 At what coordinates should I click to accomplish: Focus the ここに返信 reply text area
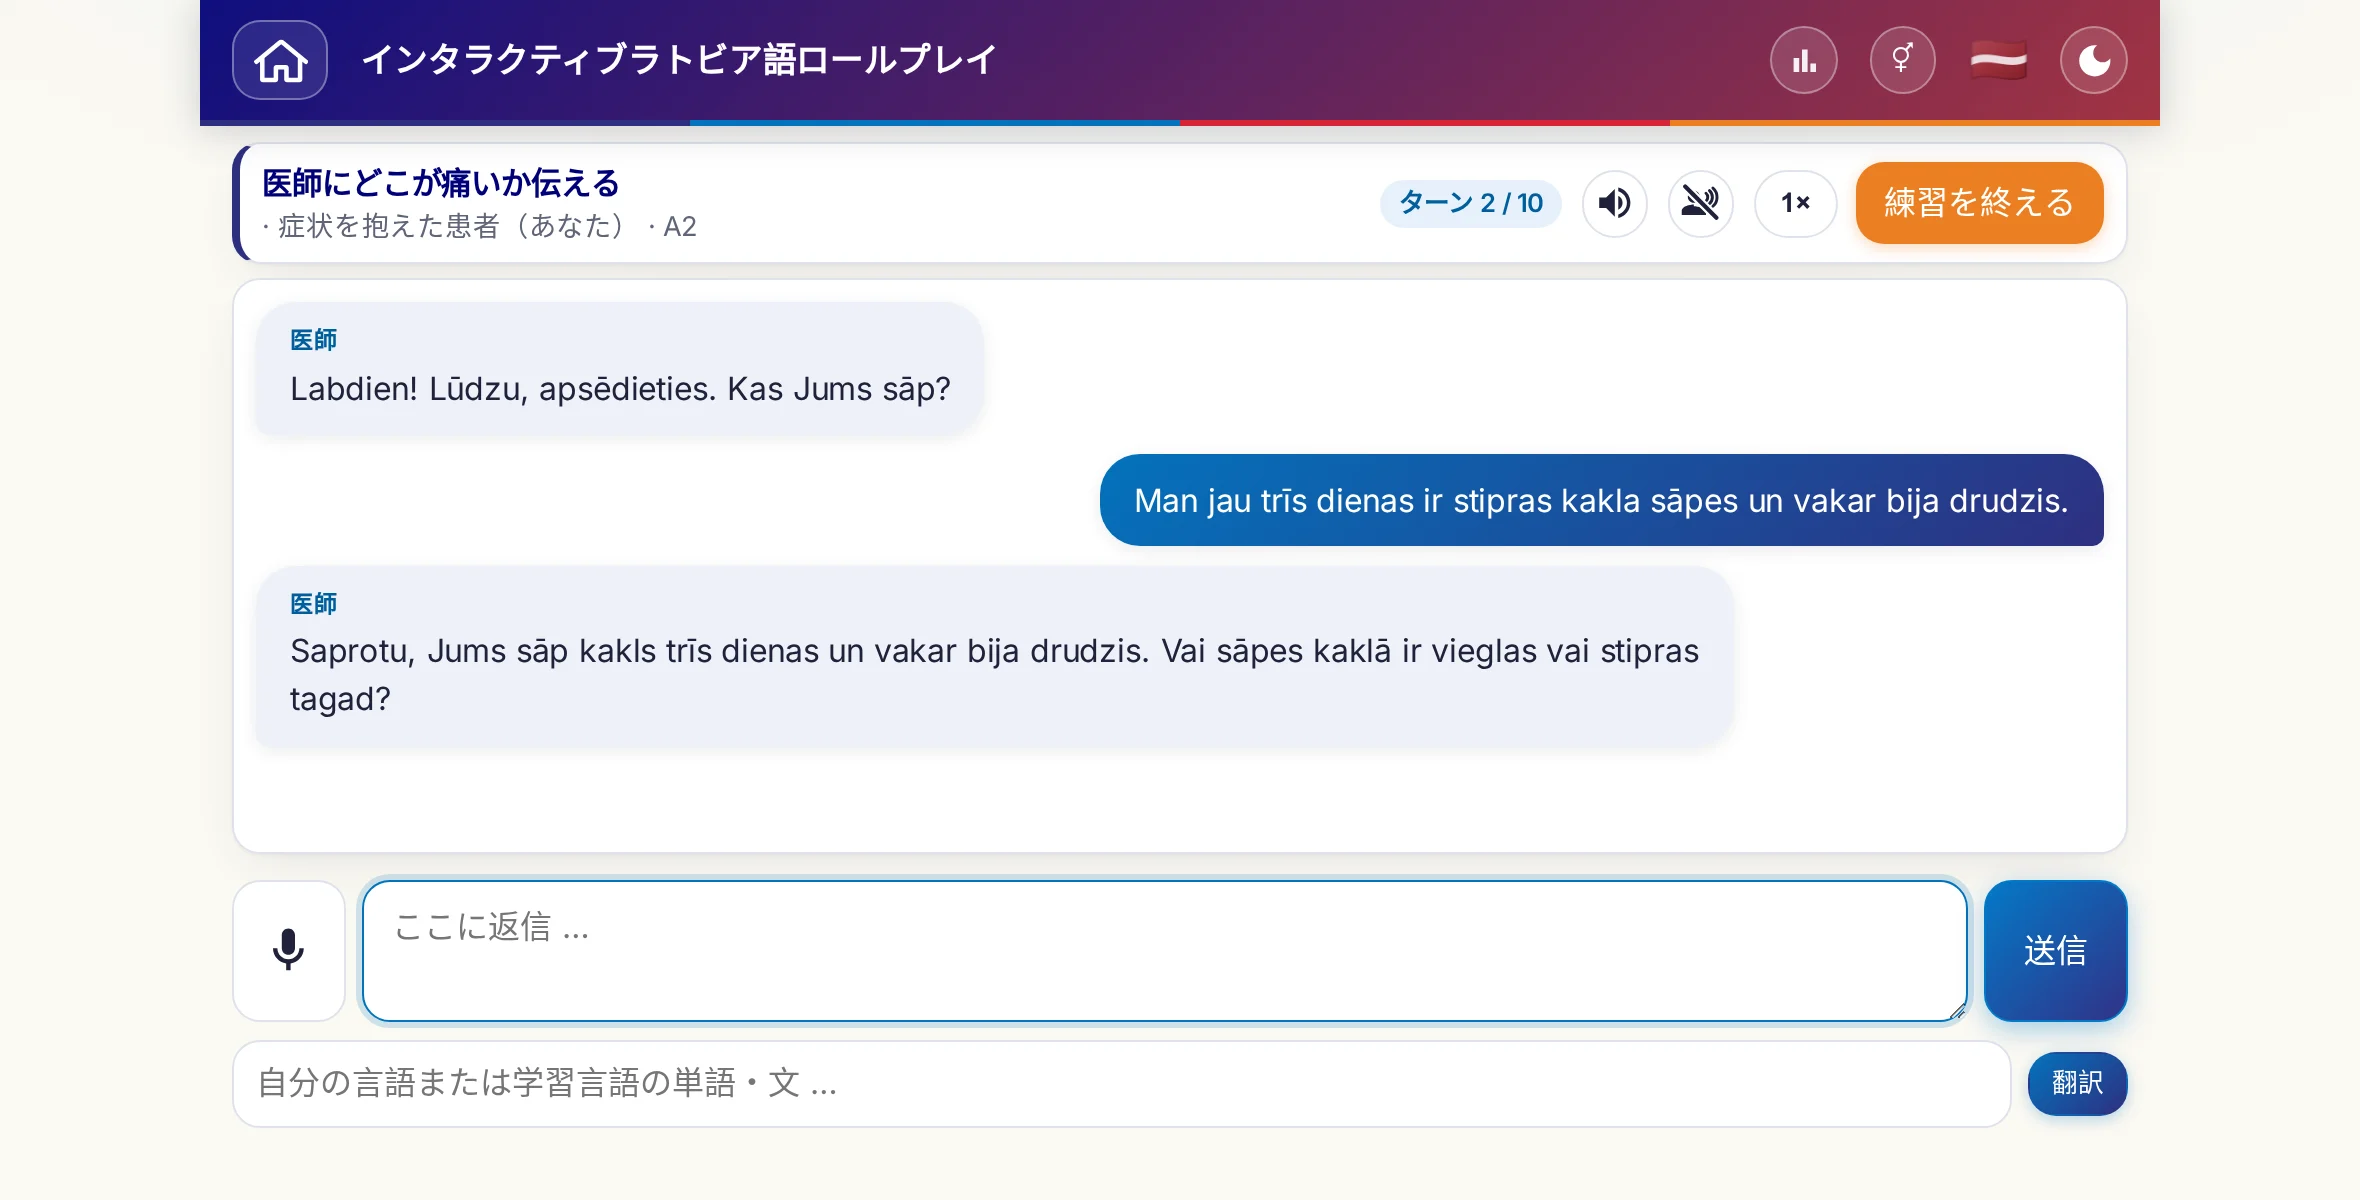pos(1164,950)
